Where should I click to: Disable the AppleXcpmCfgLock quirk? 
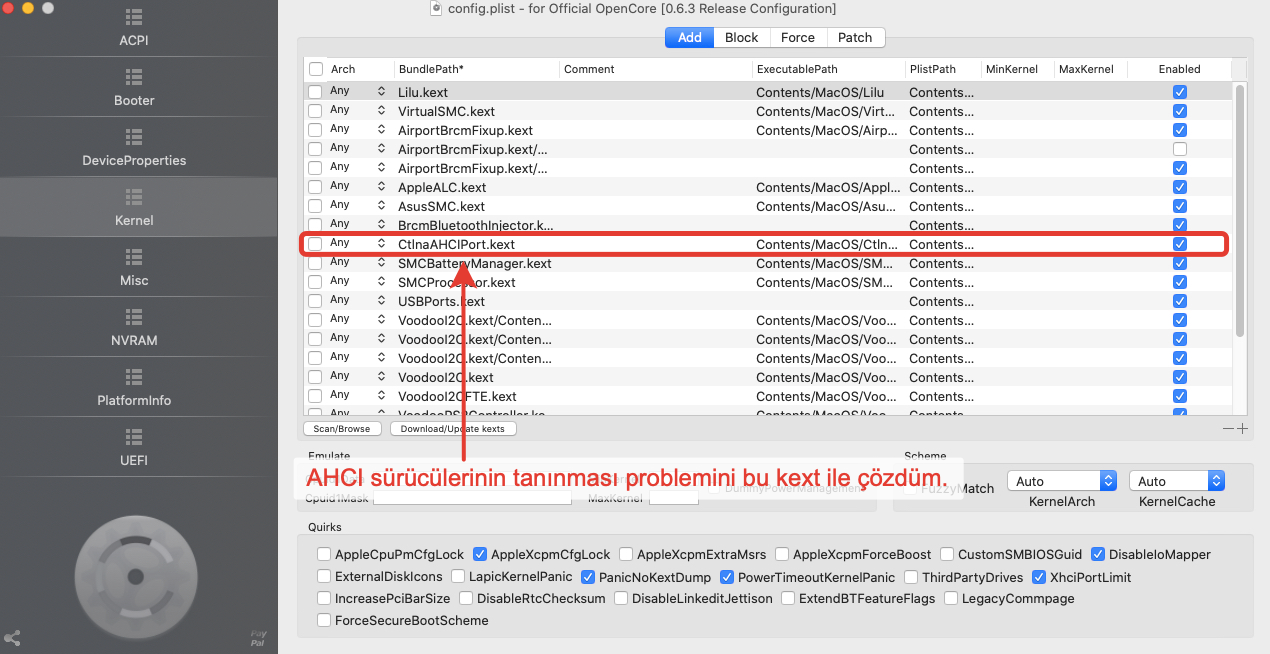(x=480, y=554)
